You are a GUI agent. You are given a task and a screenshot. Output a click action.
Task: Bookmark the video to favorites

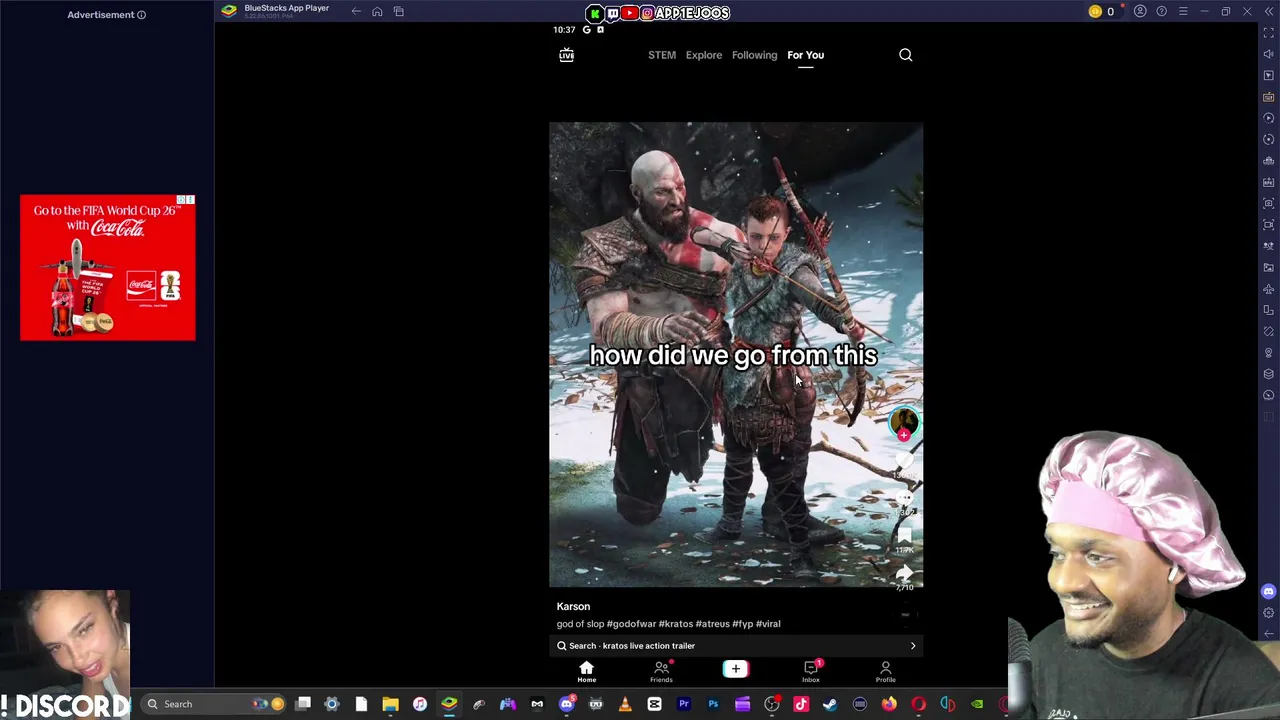[x=904, y=537]
